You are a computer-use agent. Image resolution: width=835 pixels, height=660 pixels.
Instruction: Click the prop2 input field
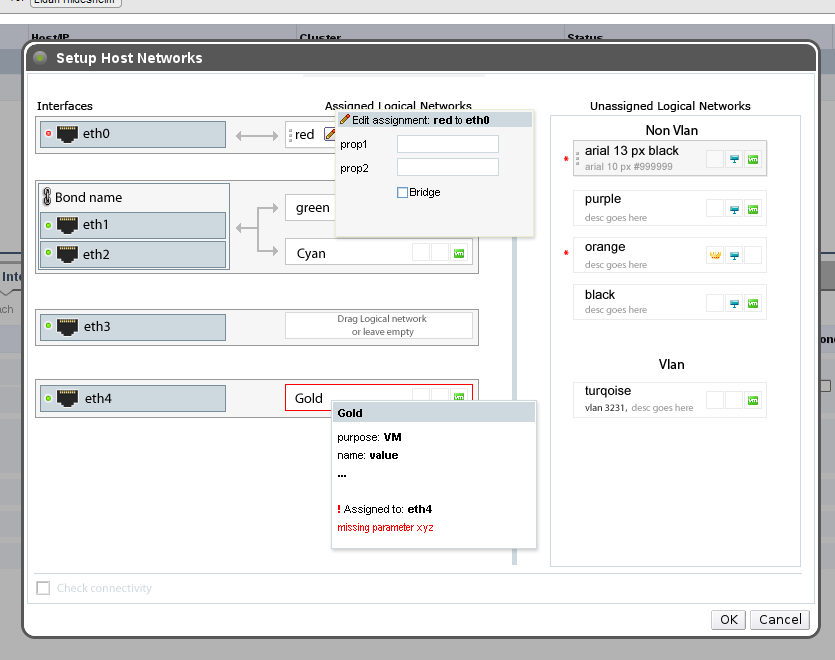point(448,168)
